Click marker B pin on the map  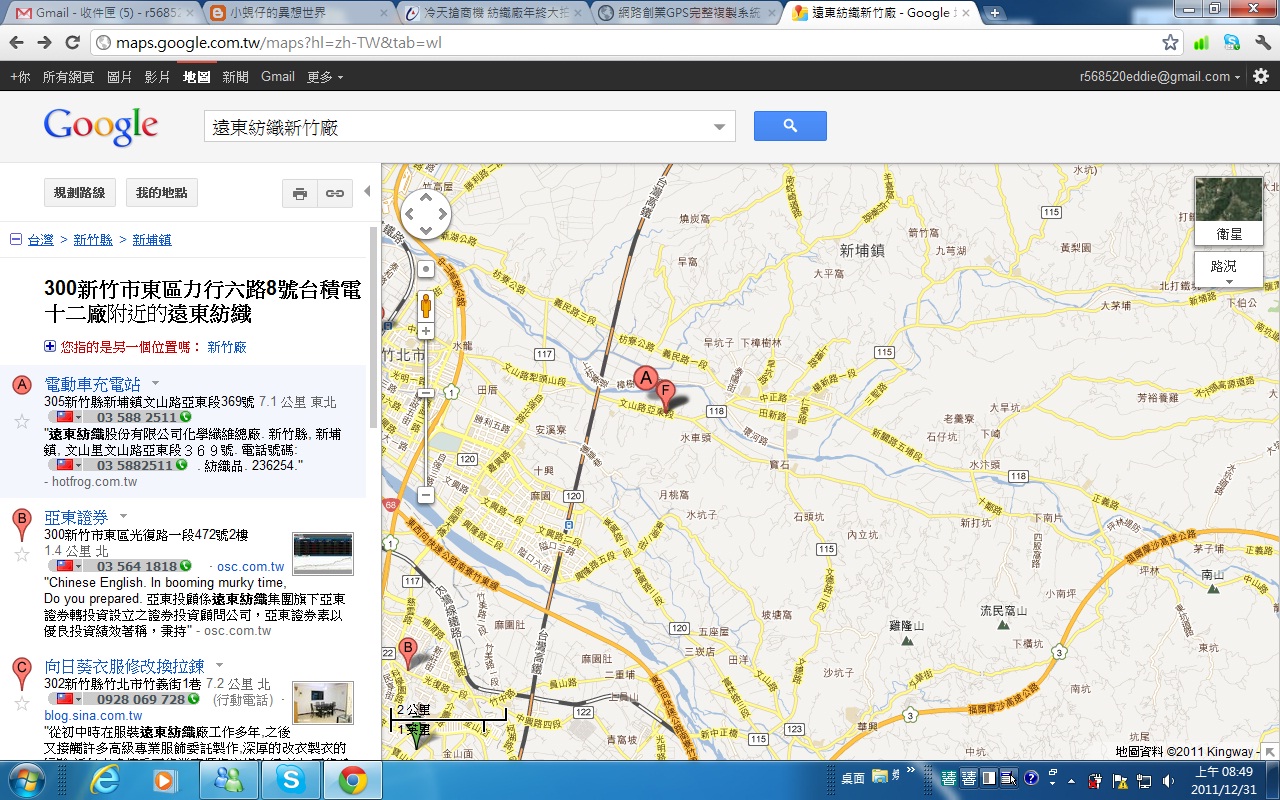(407, 652)
